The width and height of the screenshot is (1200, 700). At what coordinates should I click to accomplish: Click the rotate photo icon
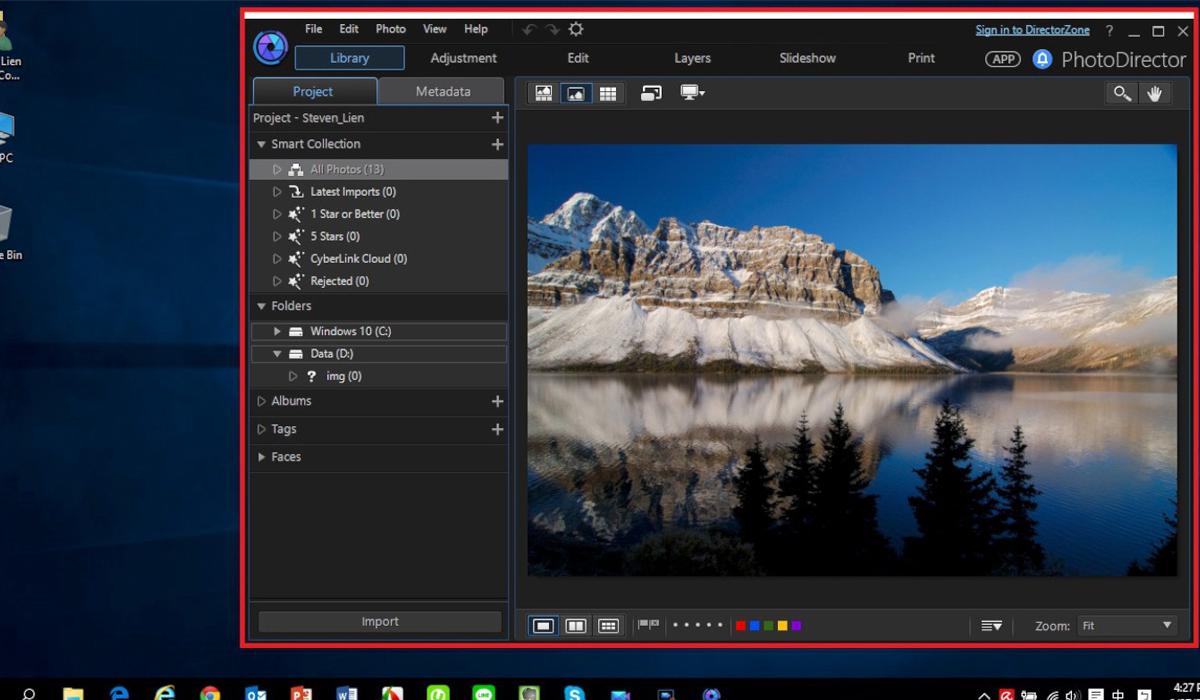tap(651, 93)
